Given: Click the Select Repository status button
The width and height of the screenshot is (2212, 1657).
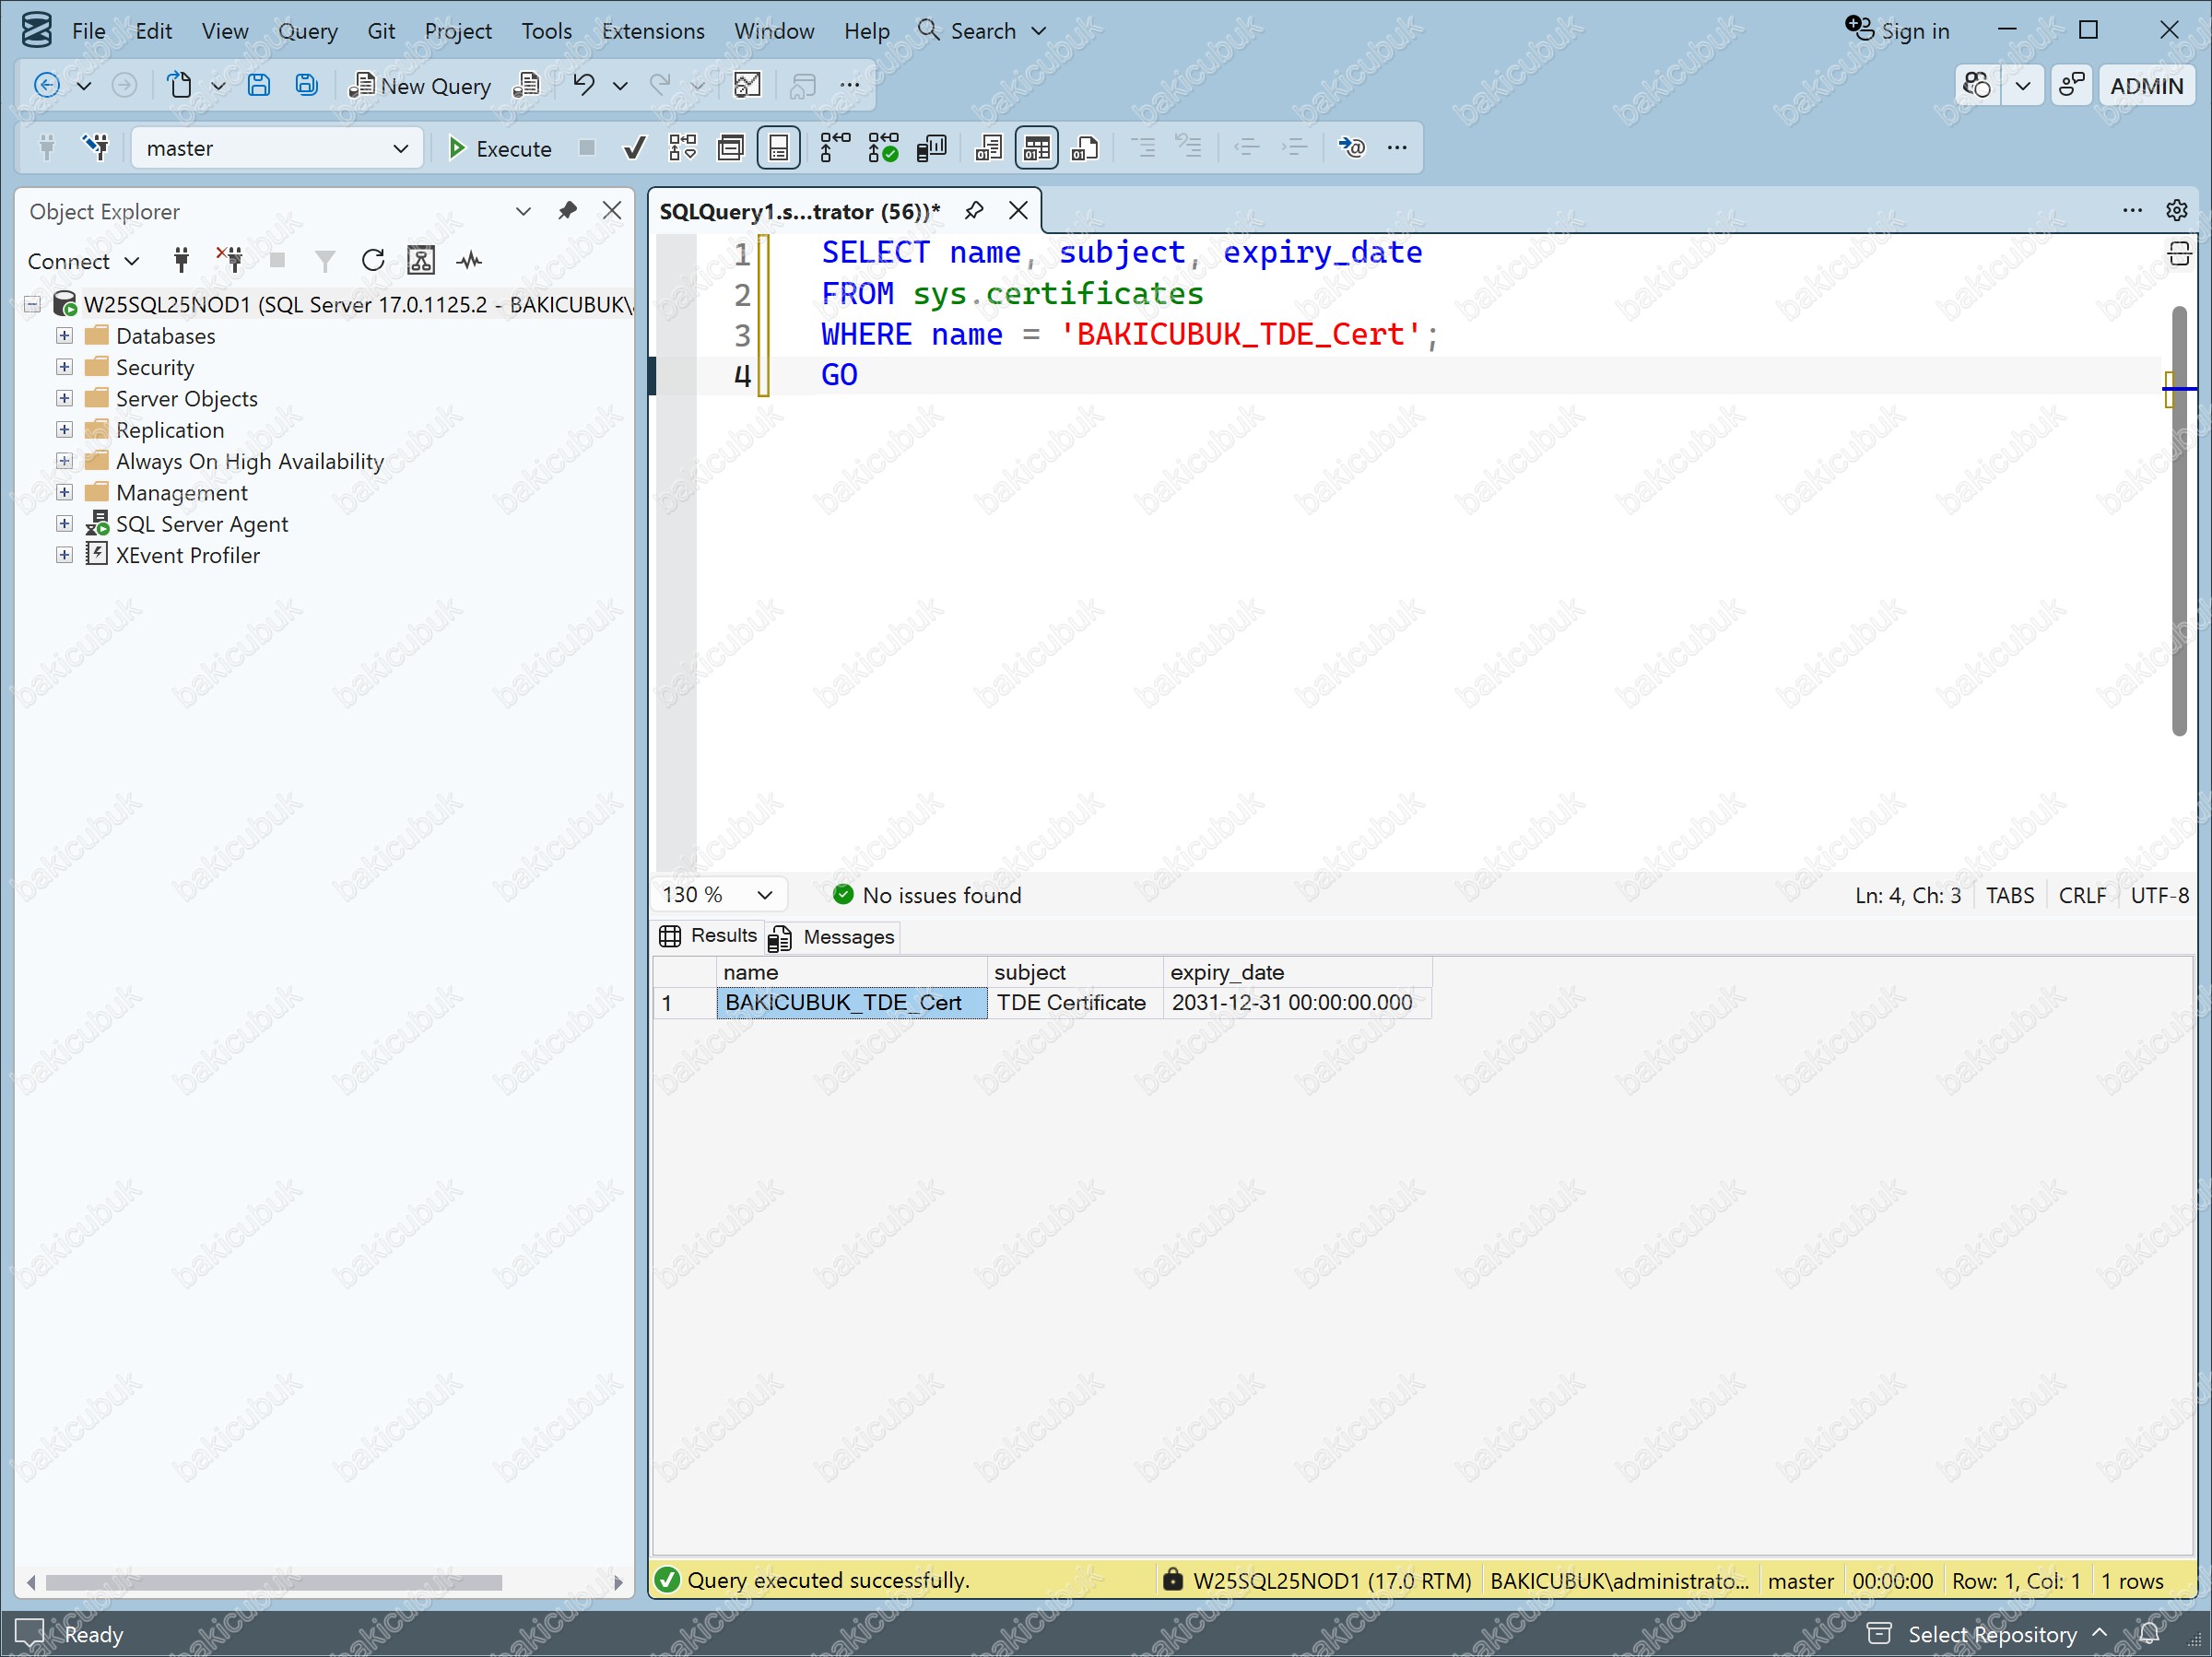Looking at the screenshot, I should coord(1987,1634).
